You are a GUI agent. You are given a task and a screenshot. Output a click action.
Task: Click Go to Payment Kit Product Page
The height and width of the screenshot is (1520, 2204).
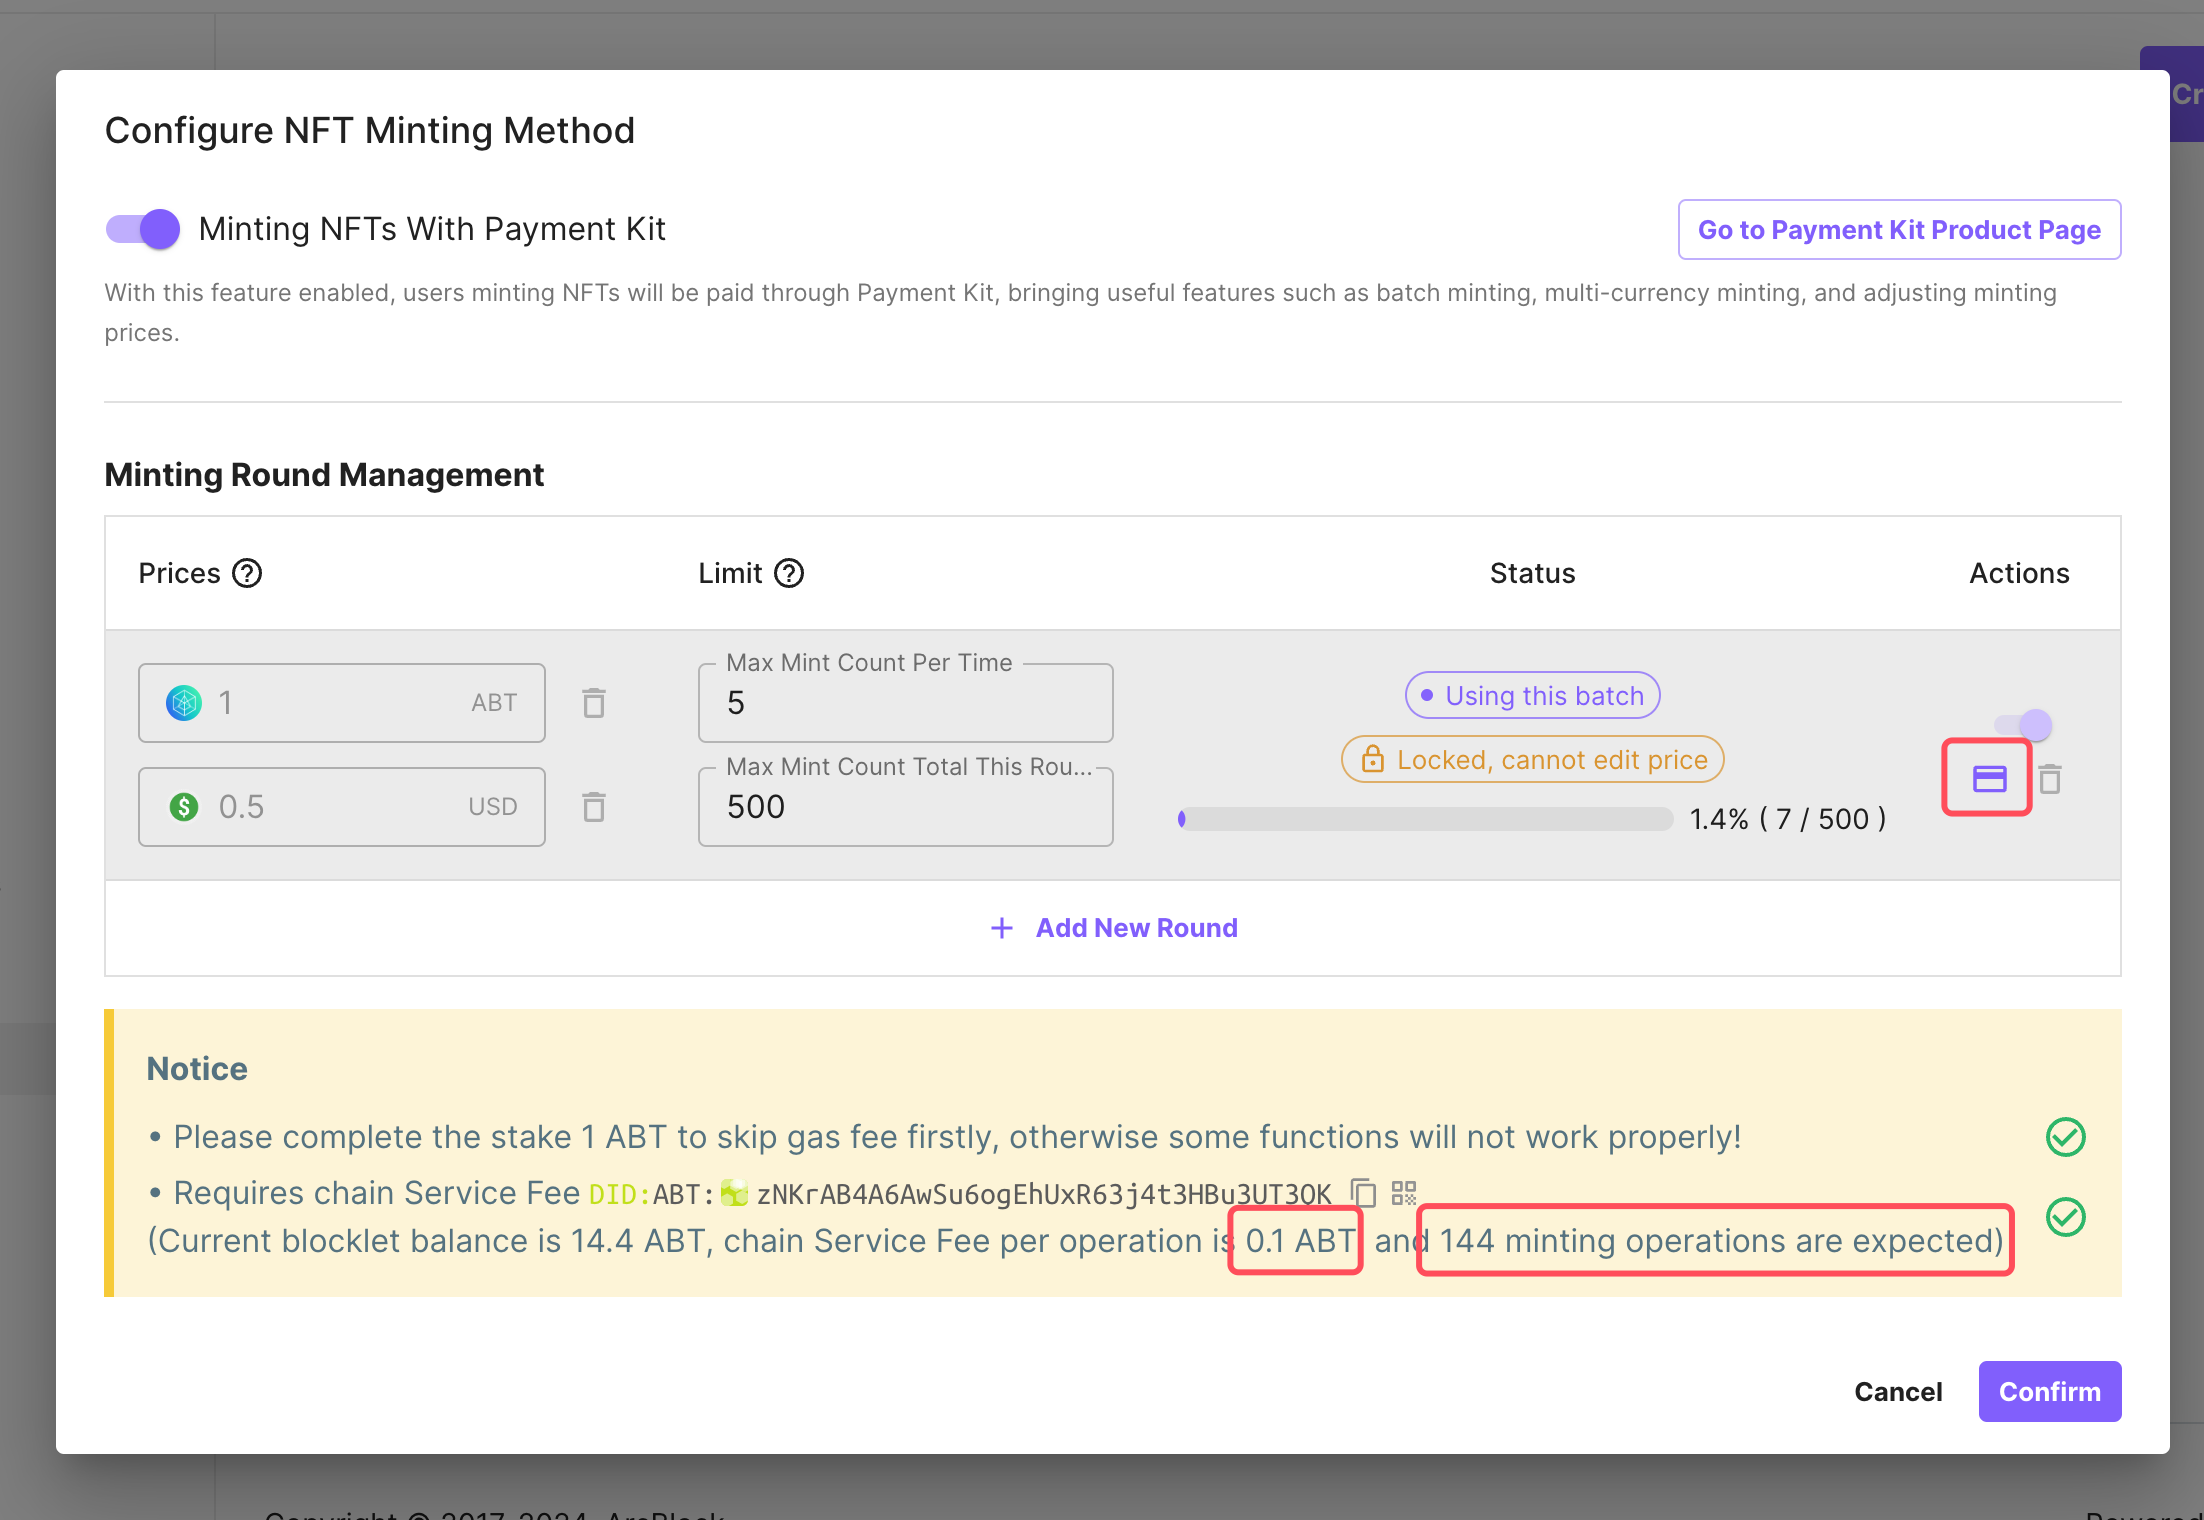1899,230
